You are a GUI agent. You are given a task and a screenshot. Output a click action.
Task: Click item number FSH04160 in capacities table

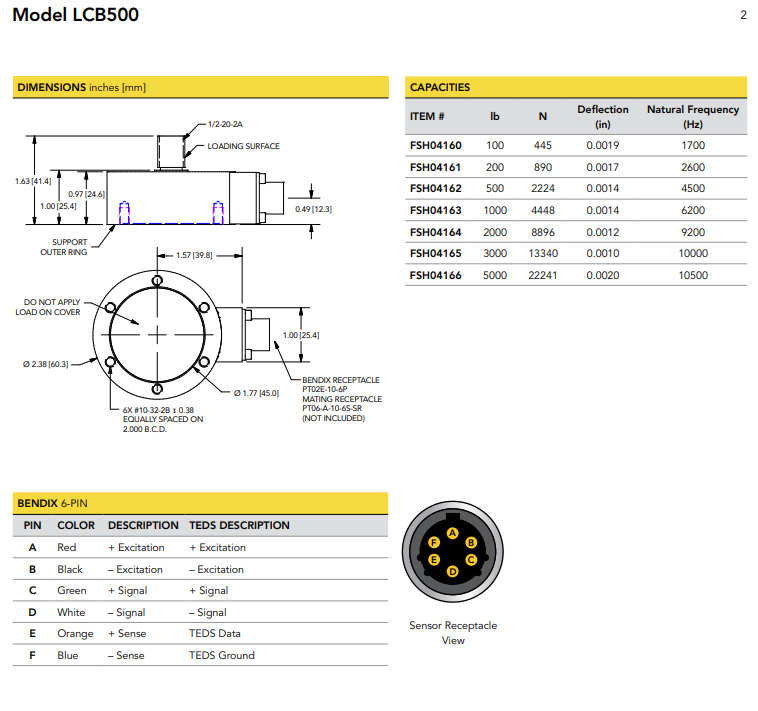pos(435,146)
